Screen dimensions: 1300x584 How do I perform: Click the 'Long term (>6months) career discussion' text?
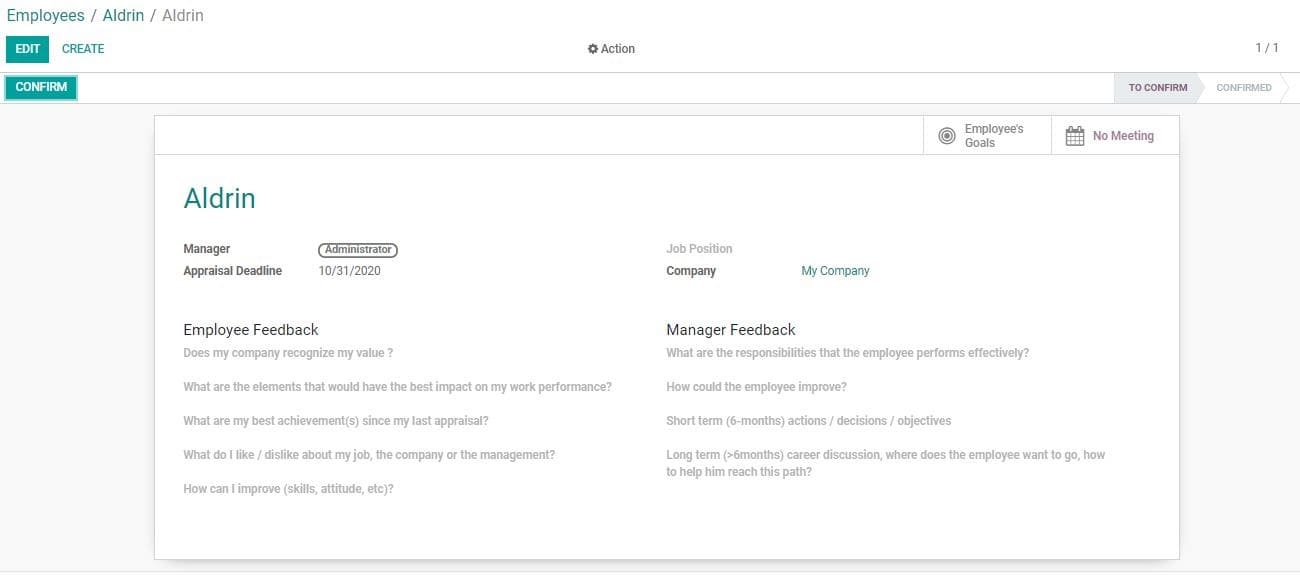[886, 463]
